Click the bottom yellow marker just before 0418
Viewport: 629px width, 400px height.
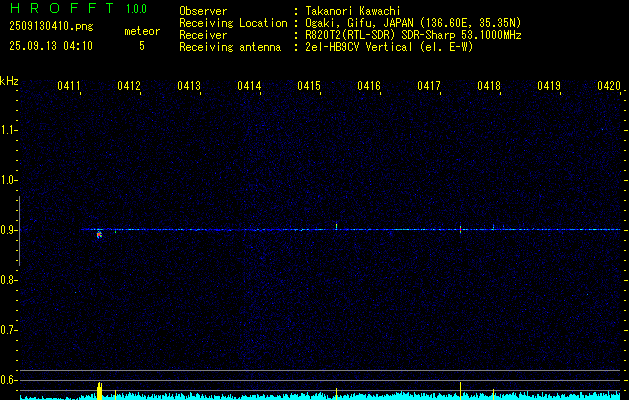(493, 394)
